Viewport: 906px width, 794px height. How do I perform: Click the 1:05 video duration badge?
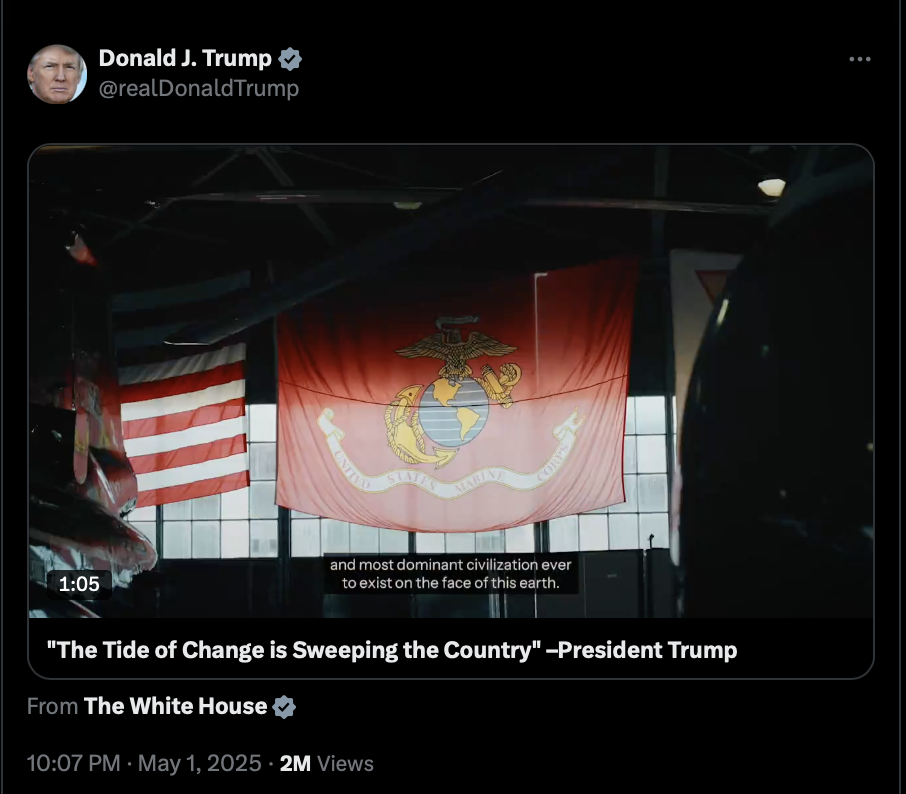[x=79, y=584]
